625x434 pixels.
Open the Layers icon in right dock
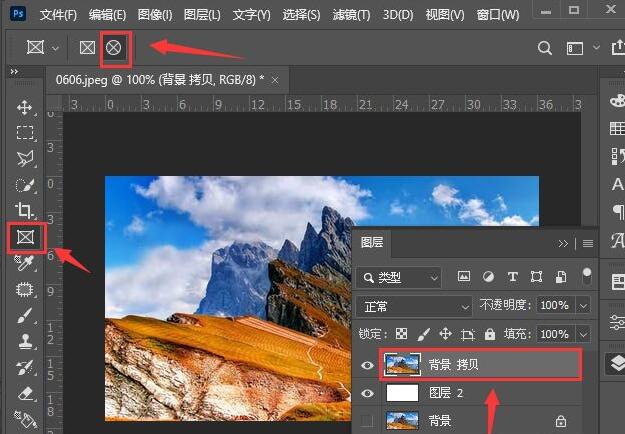(617, 363)
